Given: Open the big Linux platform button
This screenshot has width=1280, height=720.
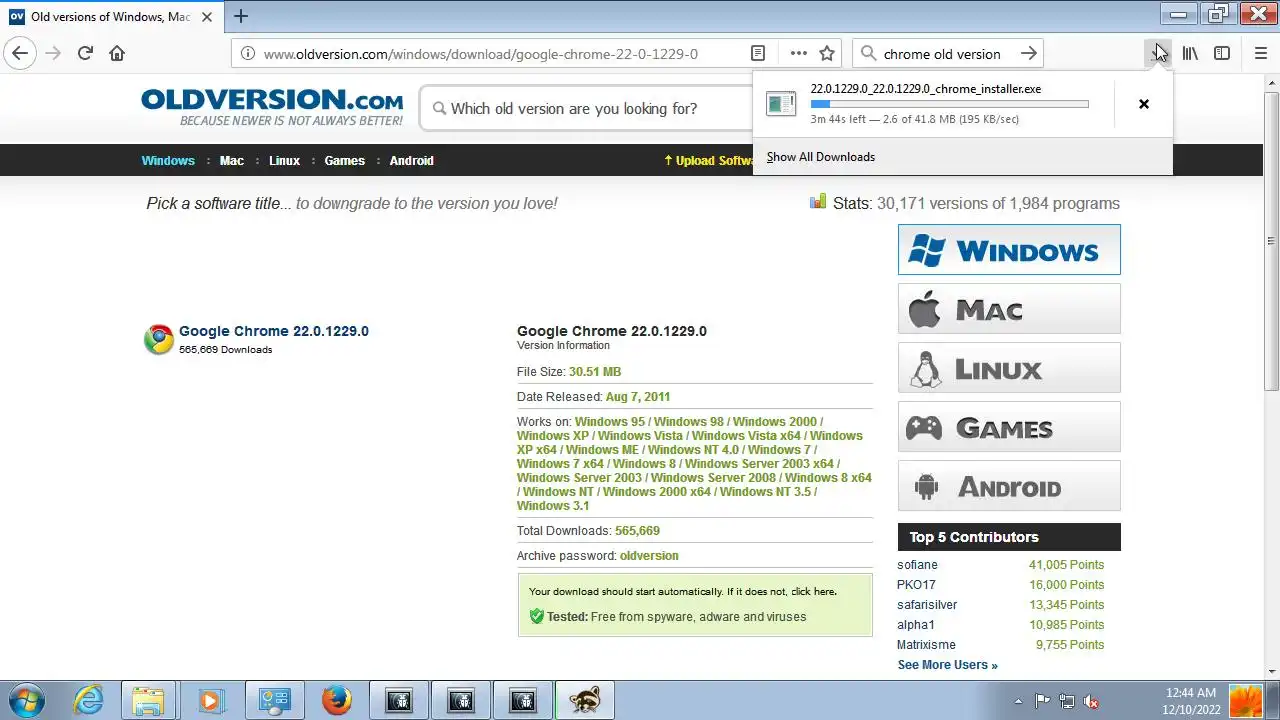Looking at the screenshot, I should pyautogui.click(x=1009, y=368).
